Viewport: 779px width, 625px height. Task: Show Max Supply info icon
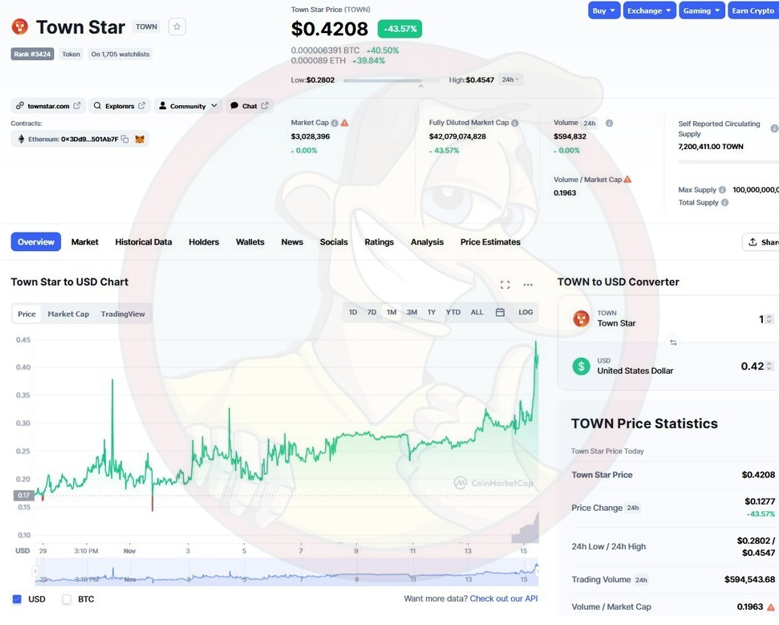pyautogui.click(x=722, y=190)
